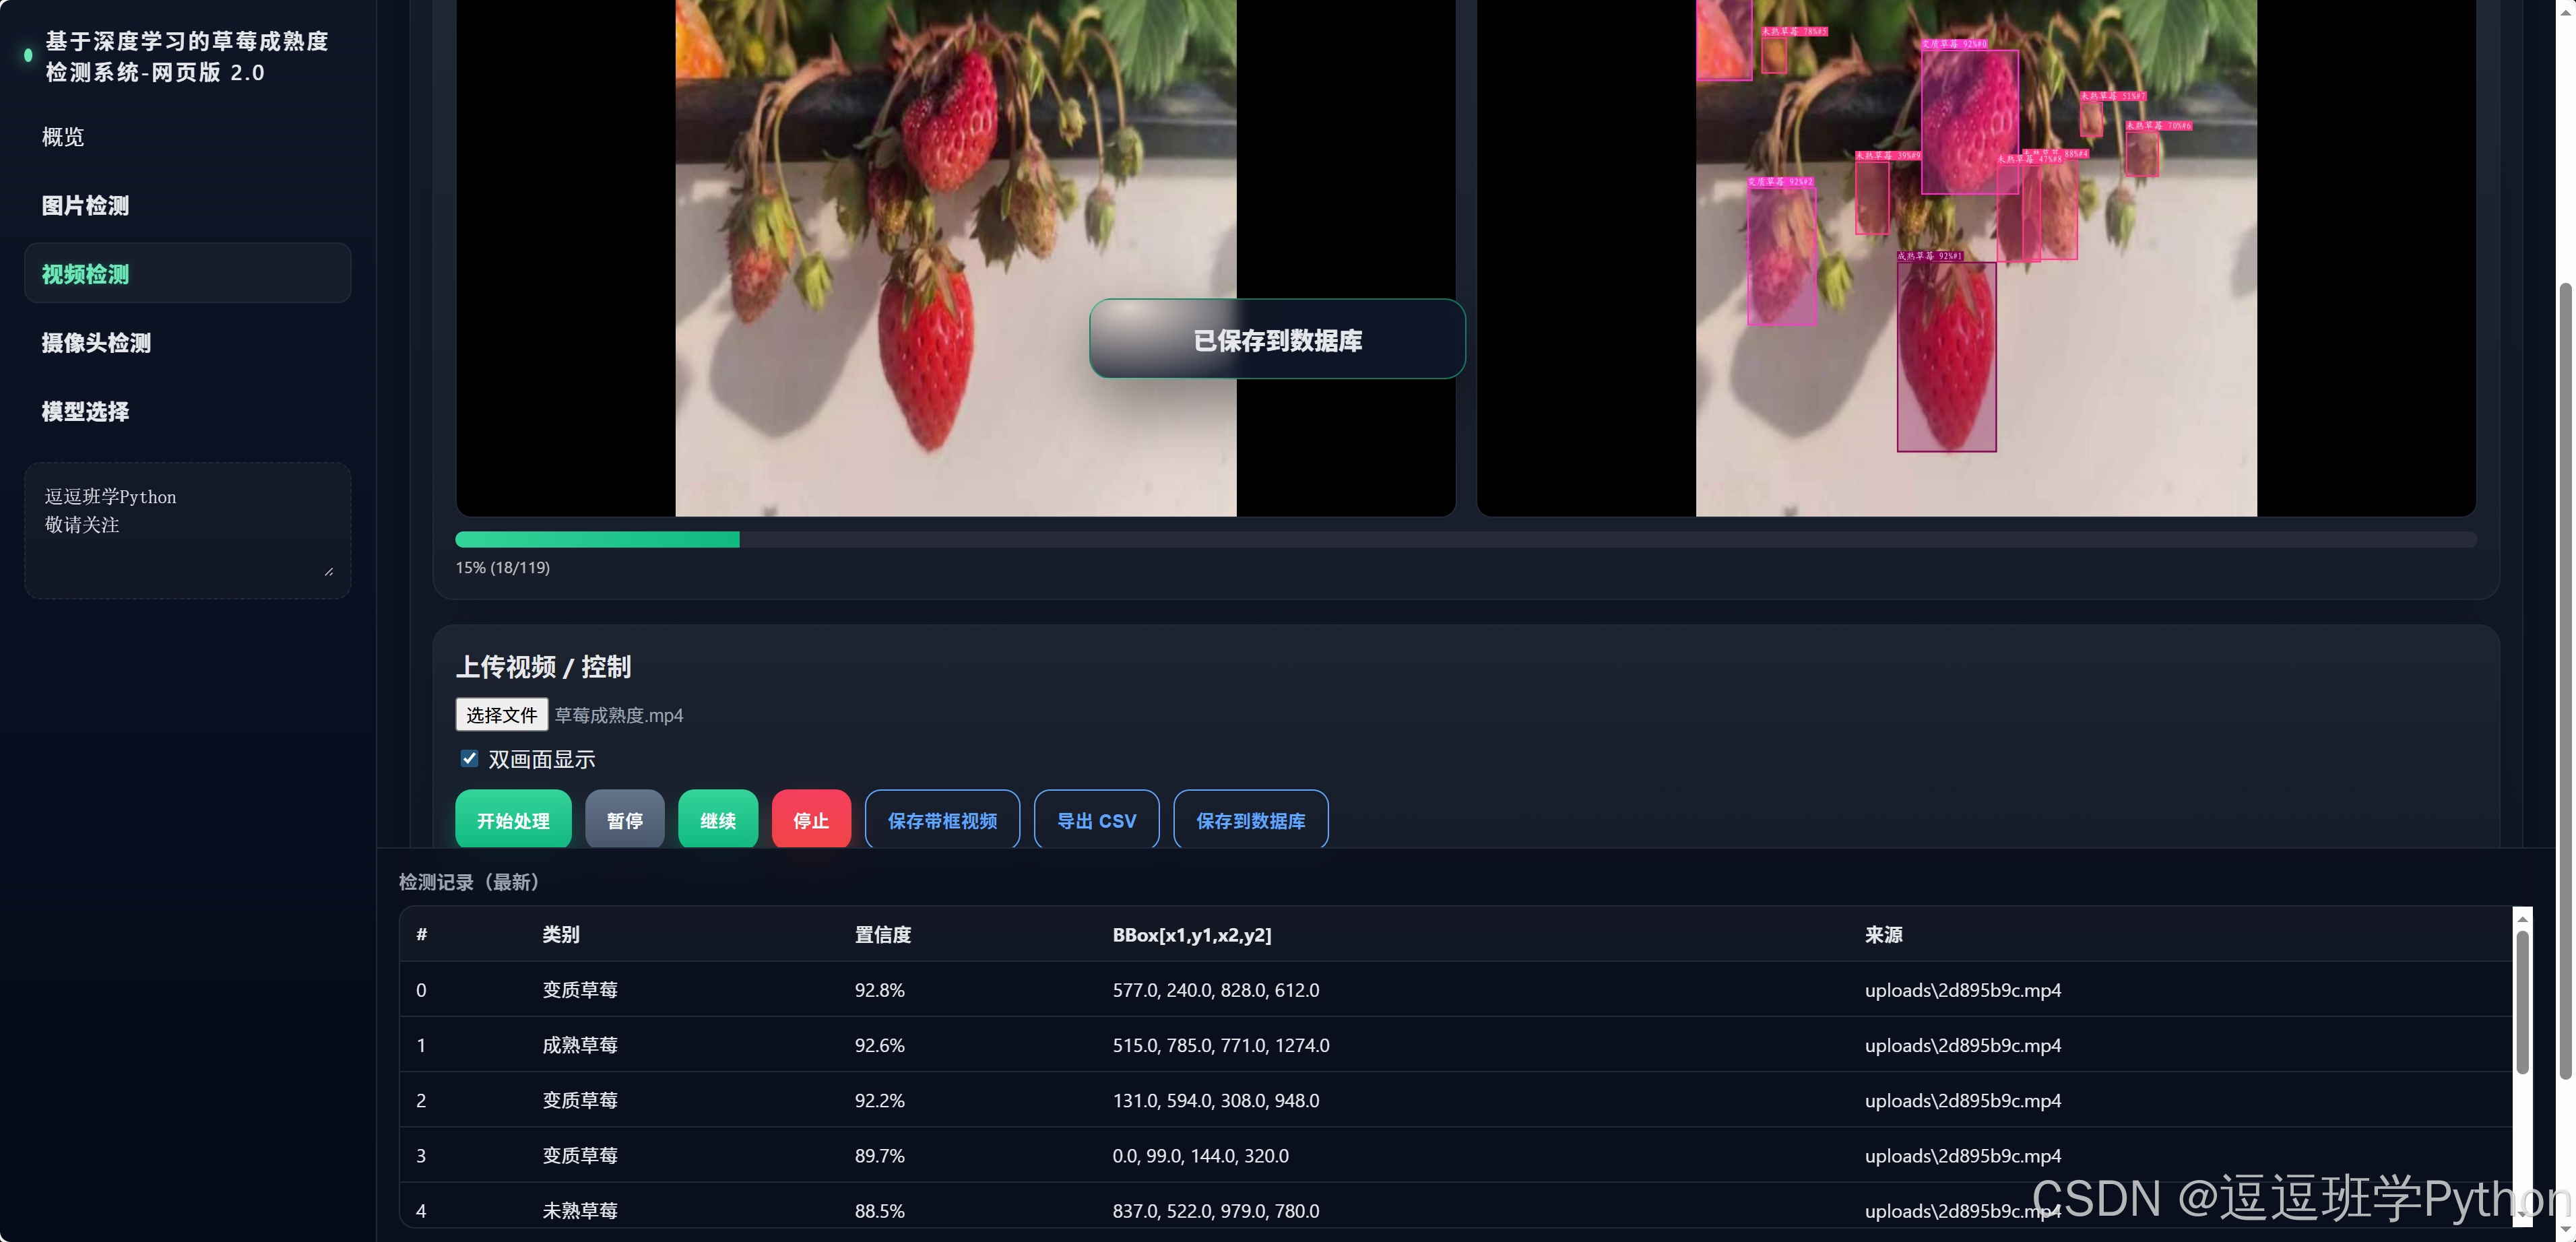The width and height of the screenshot is (2576, 1242).
Task: Click the green video progress bar
Action: [x=597, y=540]
